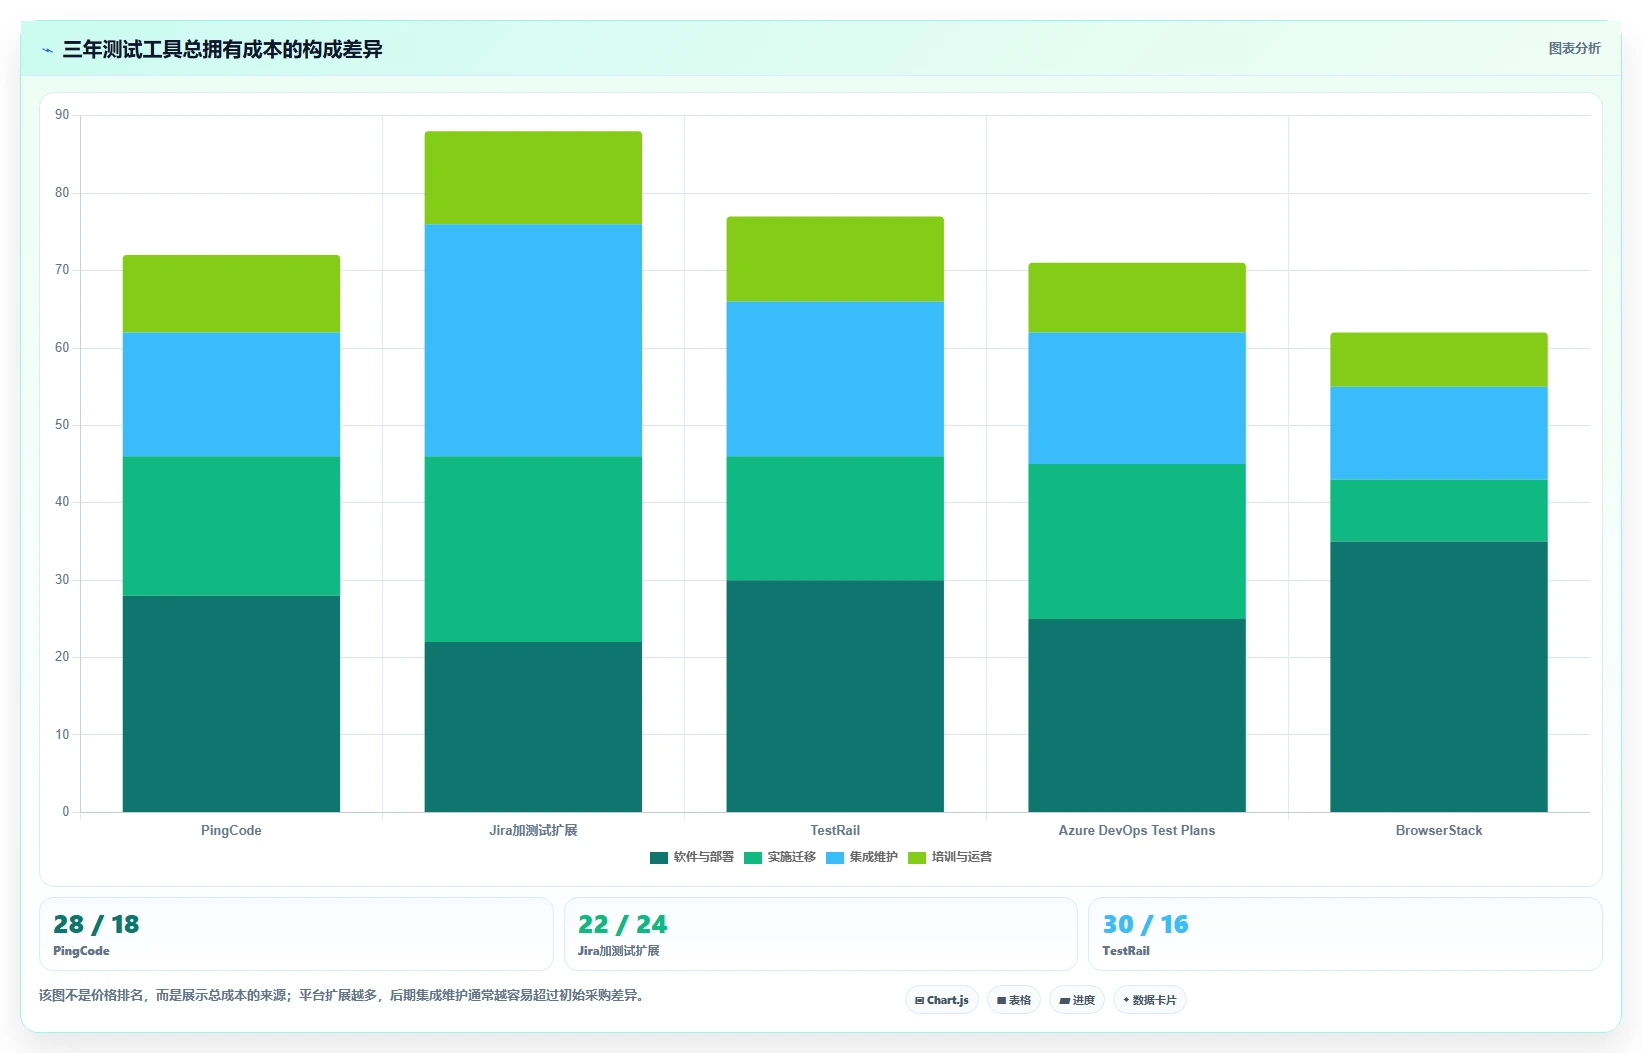1642x1053 pixels.
Task: Select PingCode's dark teal 软件与部署 bar segment
Action: click(x=231, y=704)
